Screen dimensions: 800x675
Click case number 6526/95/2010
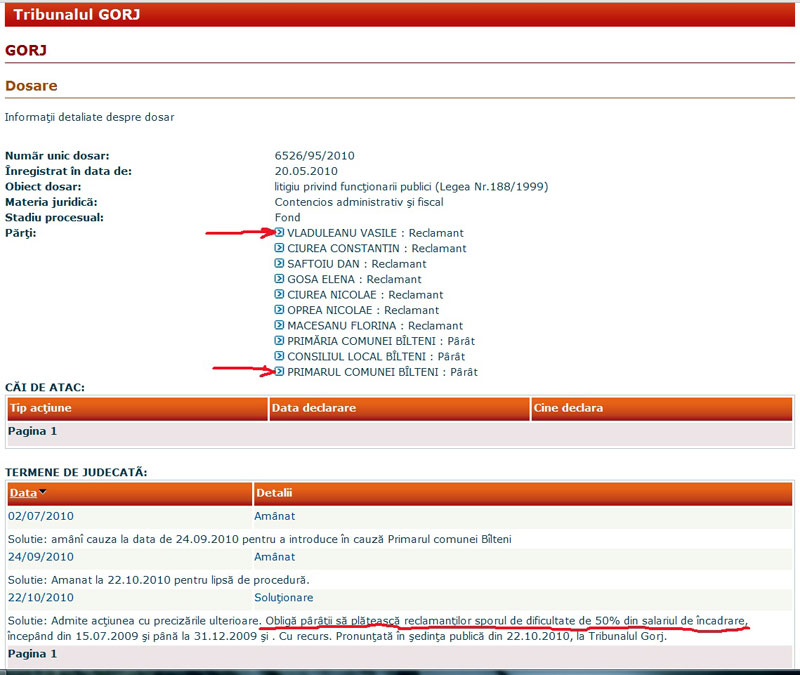pos(314,156)
